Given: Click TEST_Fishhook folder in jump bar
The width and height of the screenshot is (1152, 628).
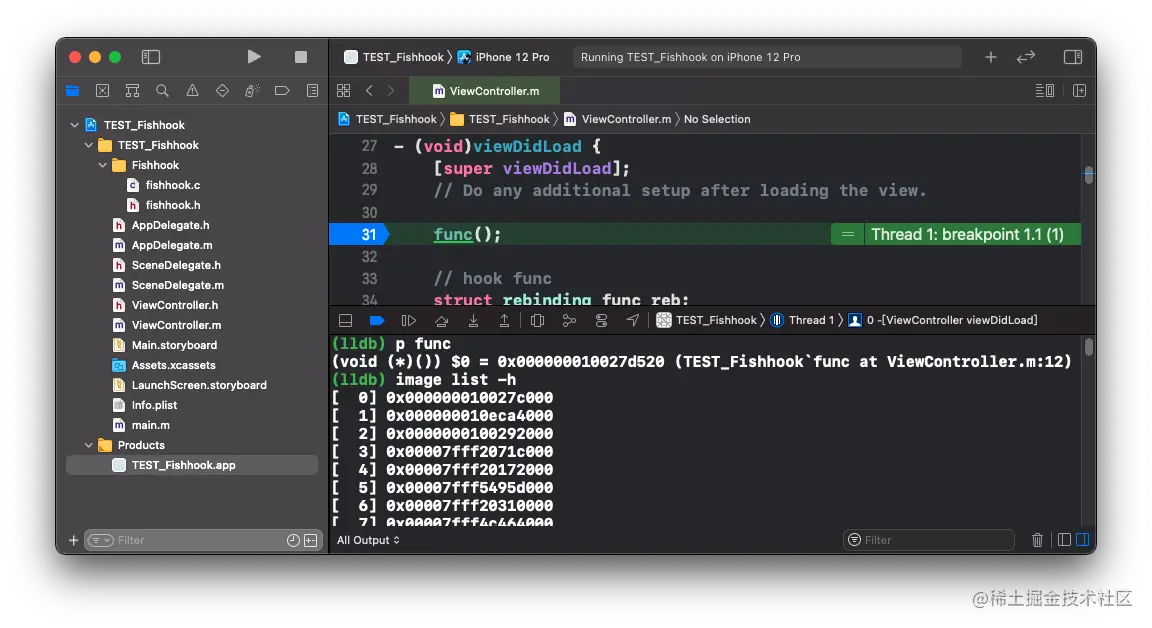Looking at the screenshot, I should point(500,119).
